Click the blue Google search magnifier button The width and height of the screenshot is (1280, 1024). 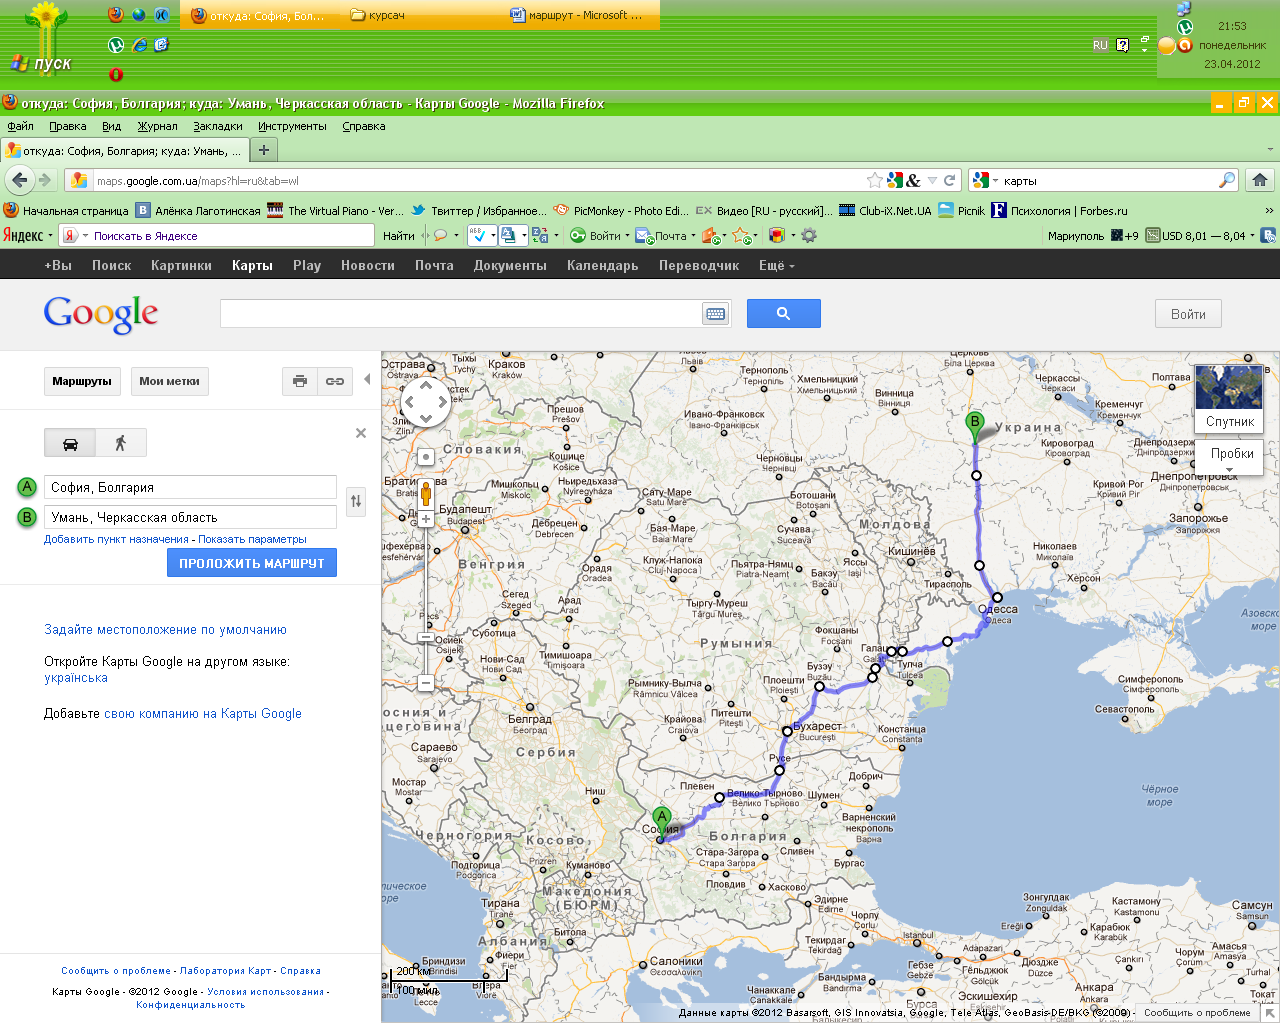(x=784, y=313)
